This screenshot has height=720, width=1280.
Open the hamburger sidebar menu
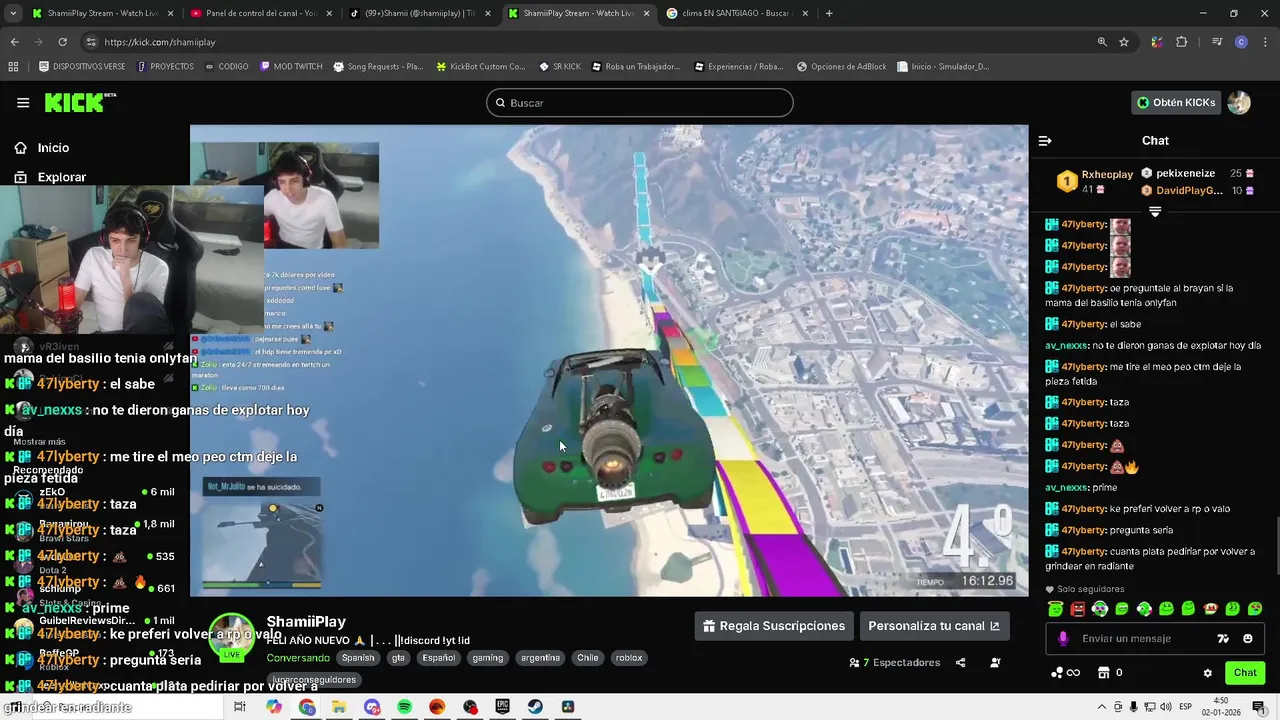[23, 102]
